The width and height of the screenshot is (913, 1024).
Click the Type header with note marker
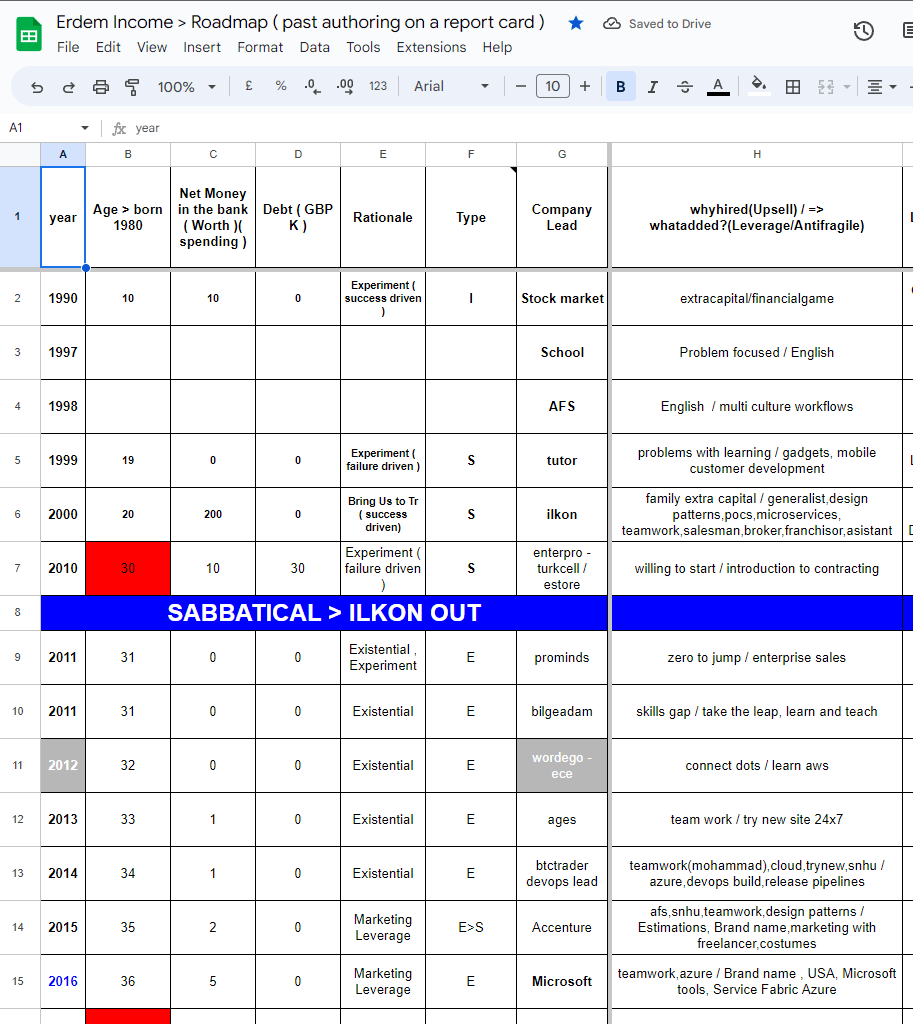471,217
